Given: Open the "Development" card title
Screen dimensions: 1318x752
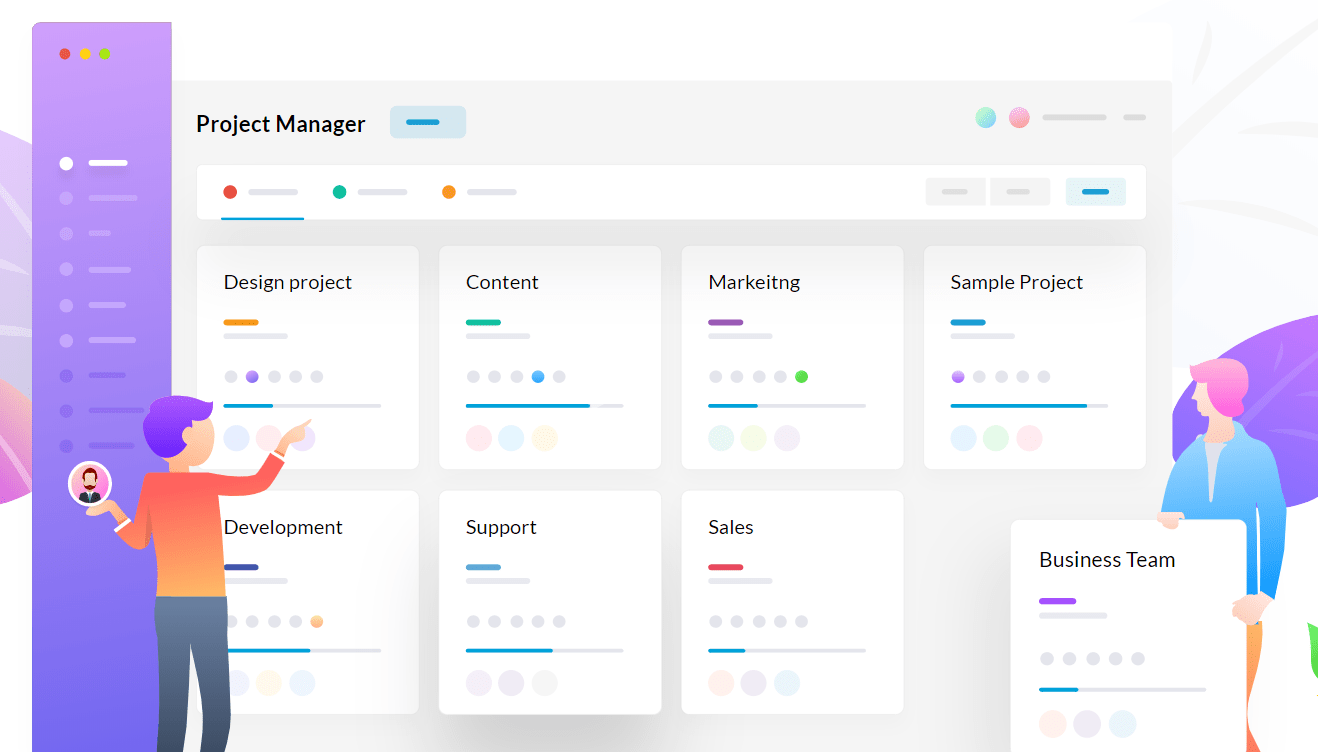Looking at the screenshot, I should click(283, 527).
